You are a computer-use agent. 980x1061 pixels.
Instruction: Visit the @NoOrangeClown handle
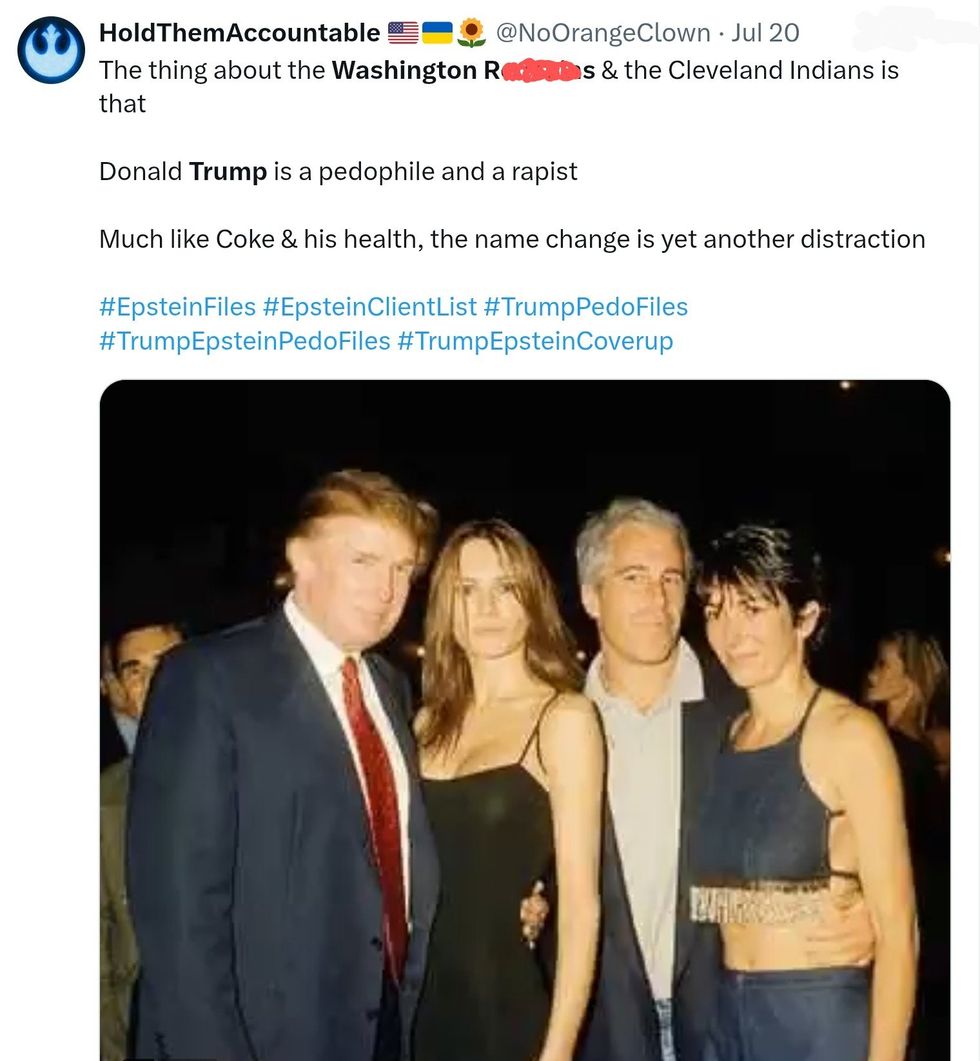tap(603, 33)
